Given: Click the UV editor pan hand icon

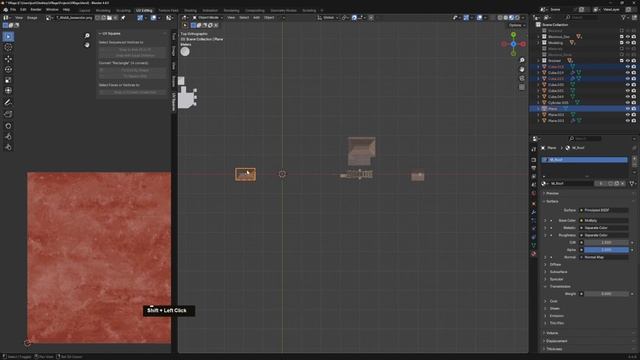Looking at the screenshot, I should point(87,45).
